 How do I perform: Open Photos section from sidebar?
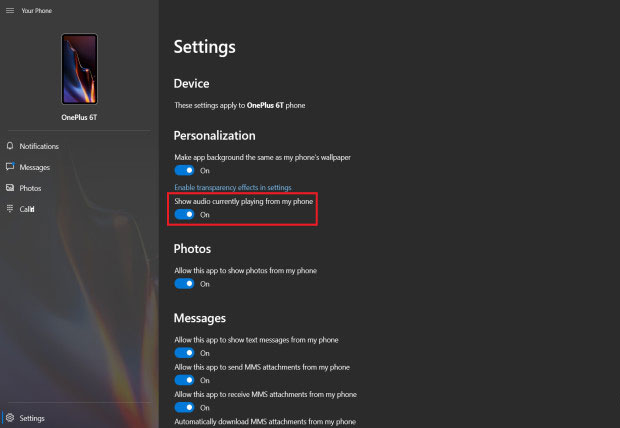coord(30,188)
